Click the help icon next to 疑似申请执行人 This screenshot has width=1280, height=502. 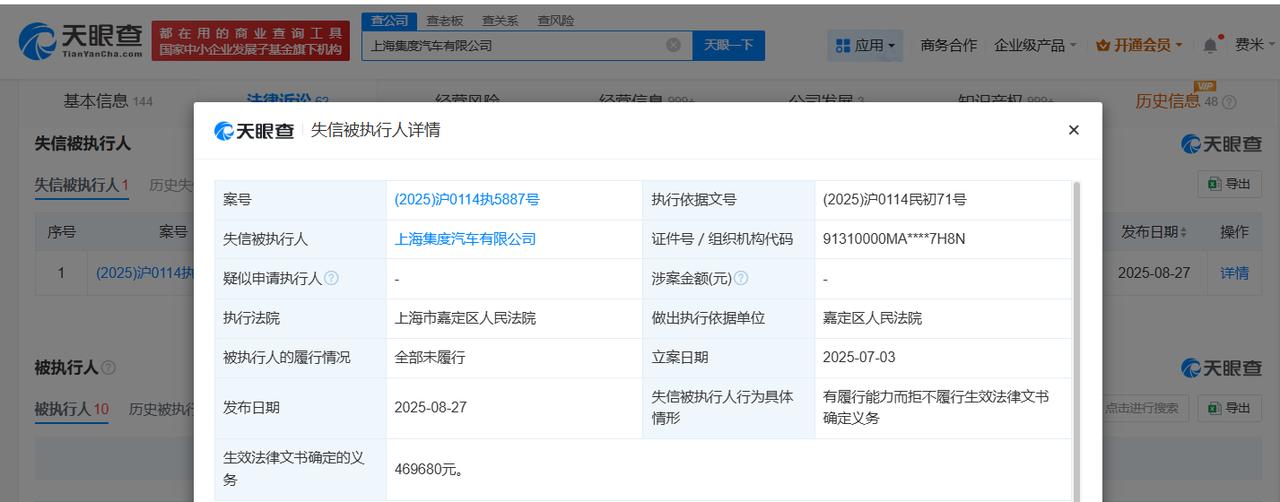tap(331, 278)
